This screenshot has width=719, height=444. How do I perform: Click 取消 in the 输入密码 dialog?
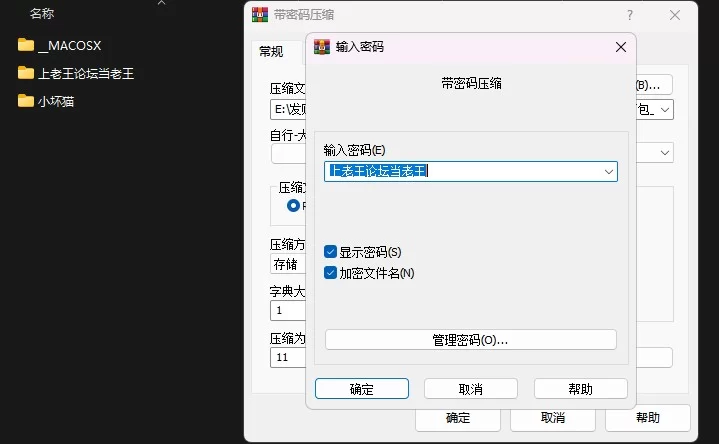click(x=471, y=389)
